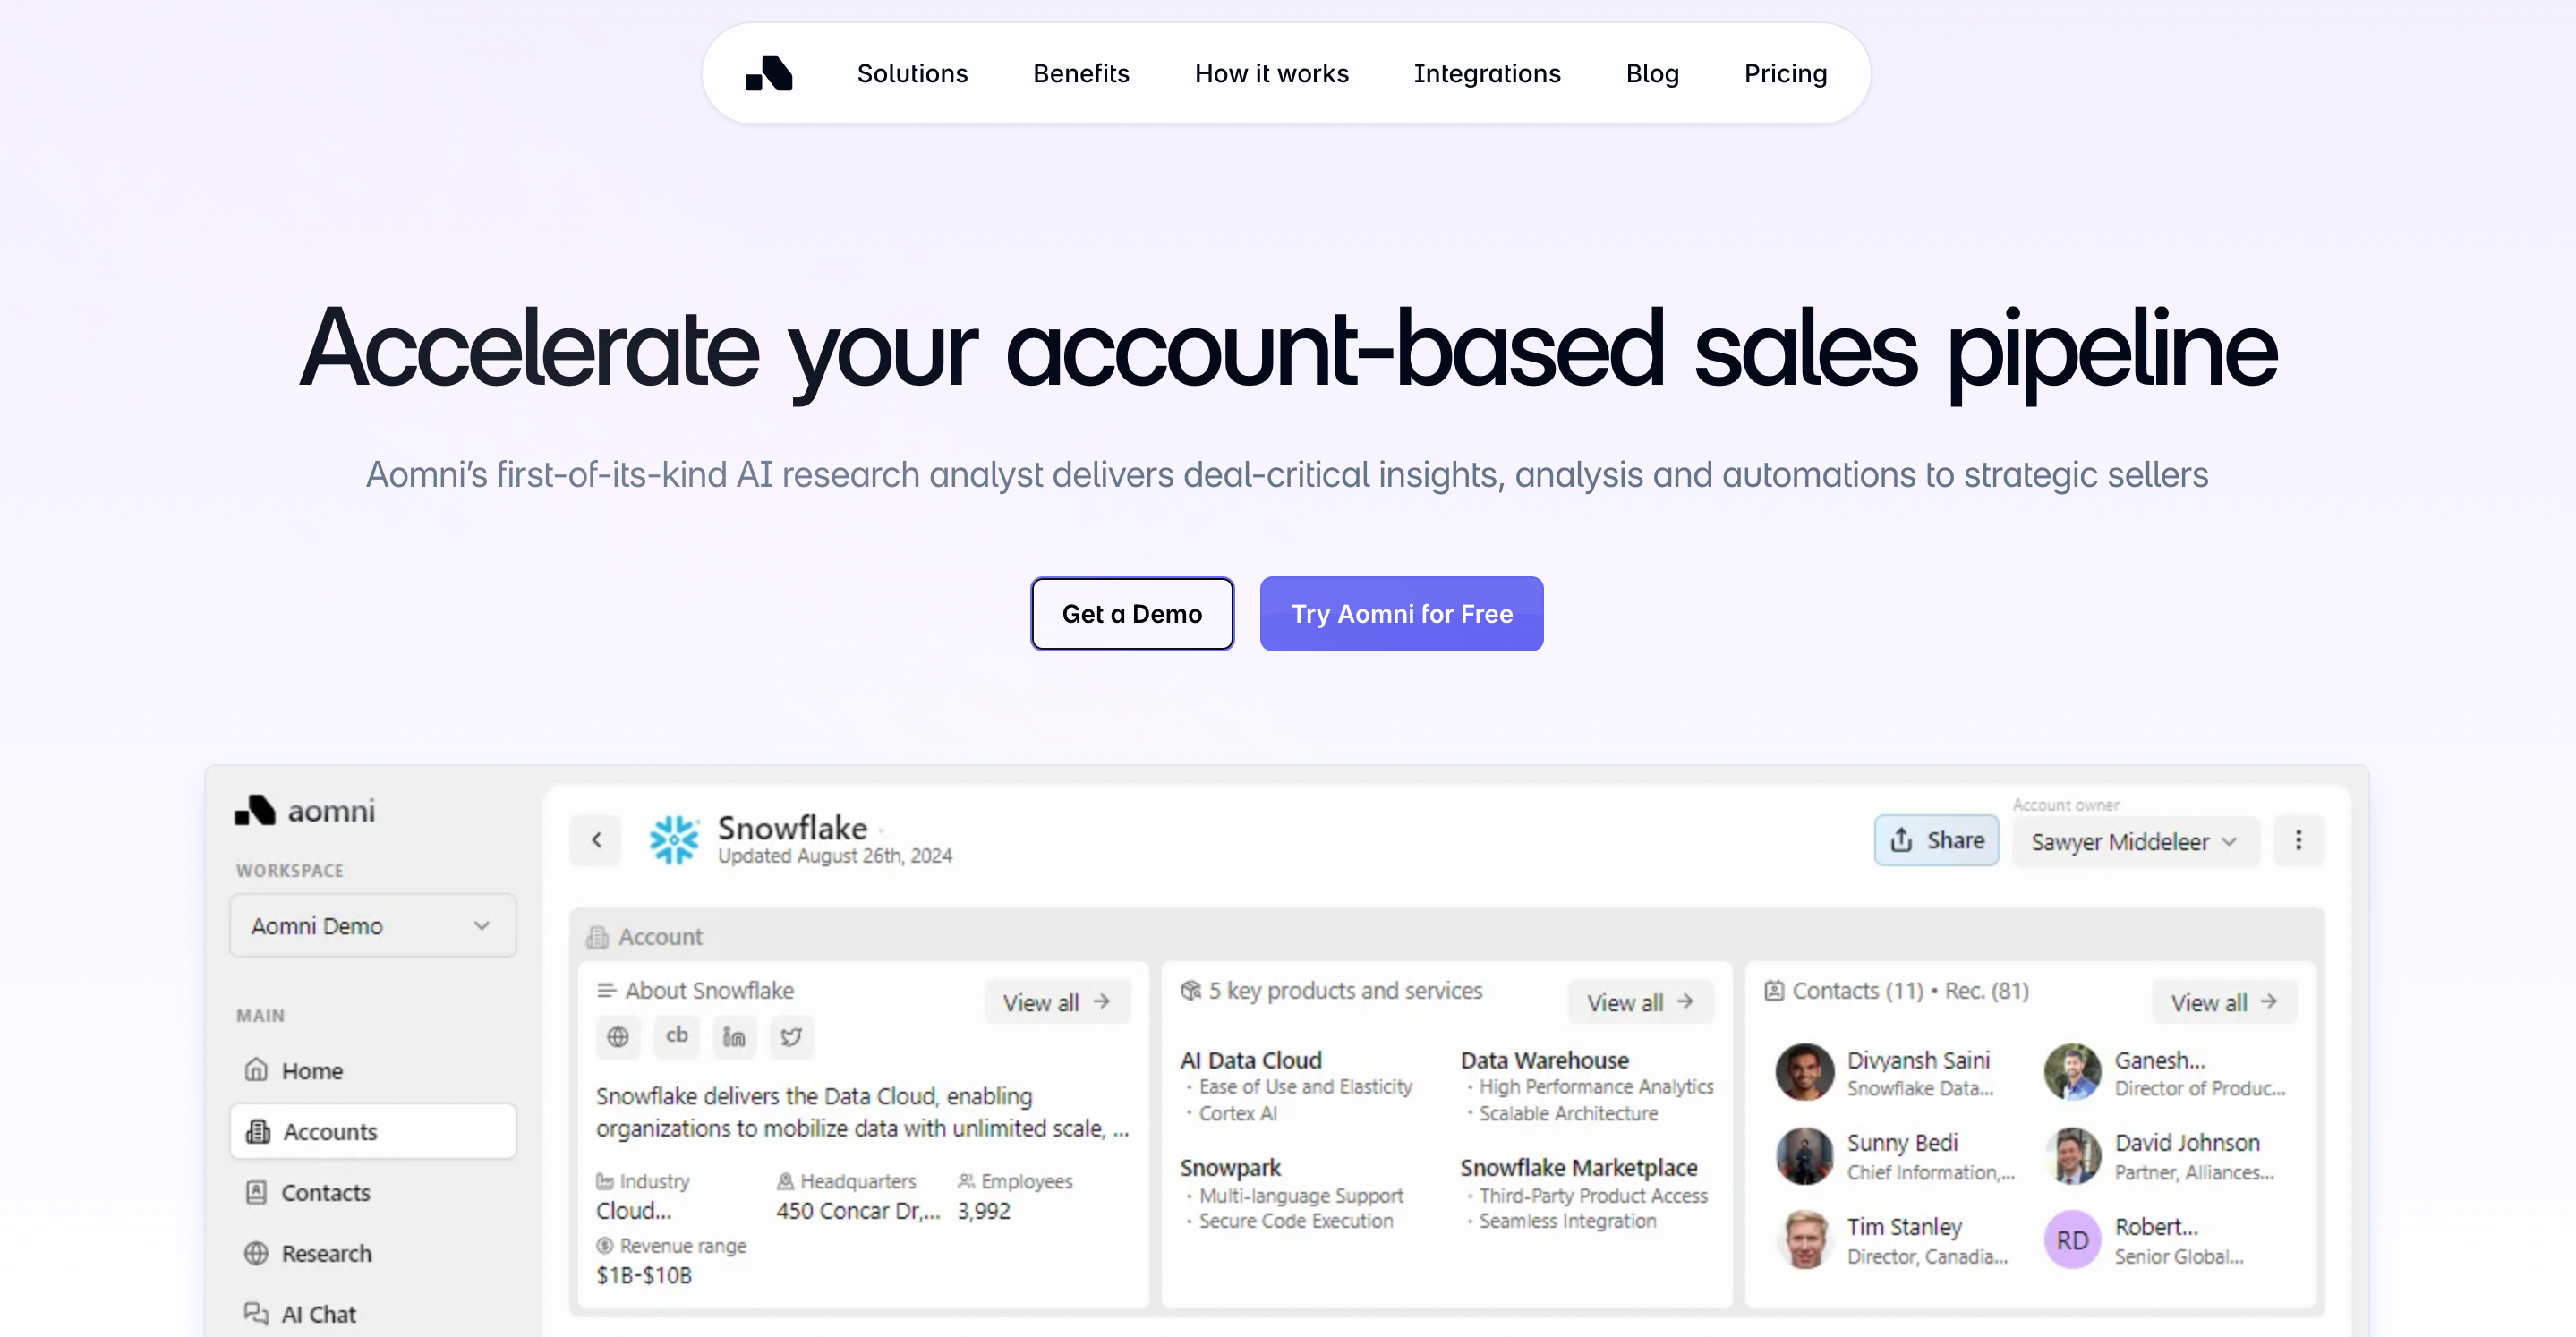Open the three-dot options menu
This screenshot has width=2576, height=1337.
[2299, 840]
